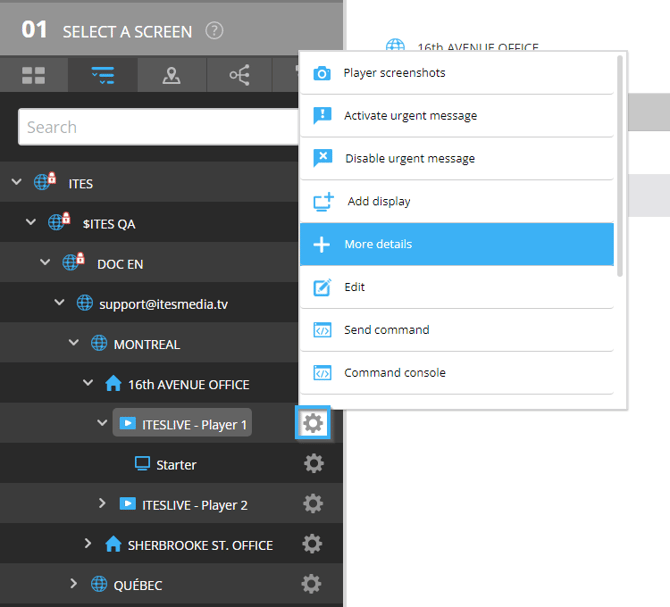The width and height of the screenshot is (670, 607).
Task: Click the Search input field
Action: coord(159,127)
